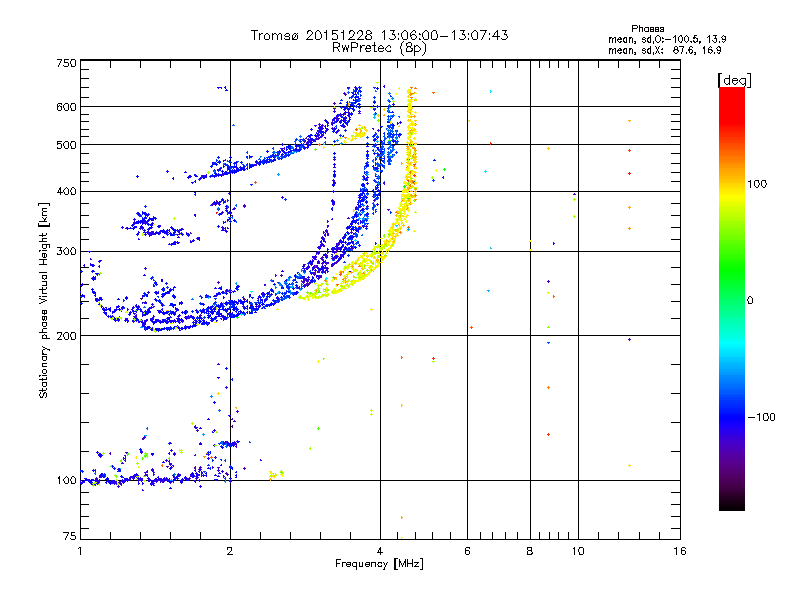800x600 pixels.
Task: Click the "-100" color bar tick label
Action: (761, 417)
